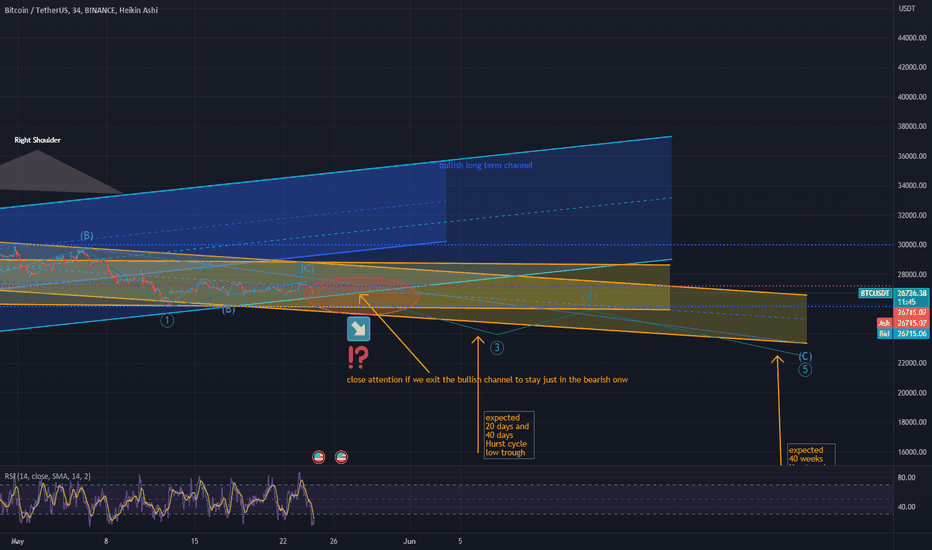Click the May date label on time axis
The height and width of the screenshot is (550, 932).
(17, 542)
